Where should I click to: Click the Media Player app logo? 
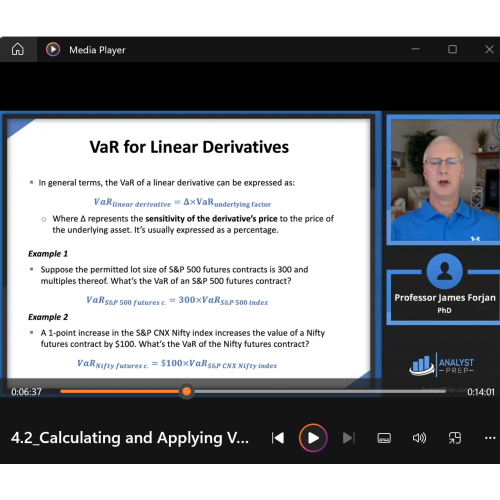point(53,49)
